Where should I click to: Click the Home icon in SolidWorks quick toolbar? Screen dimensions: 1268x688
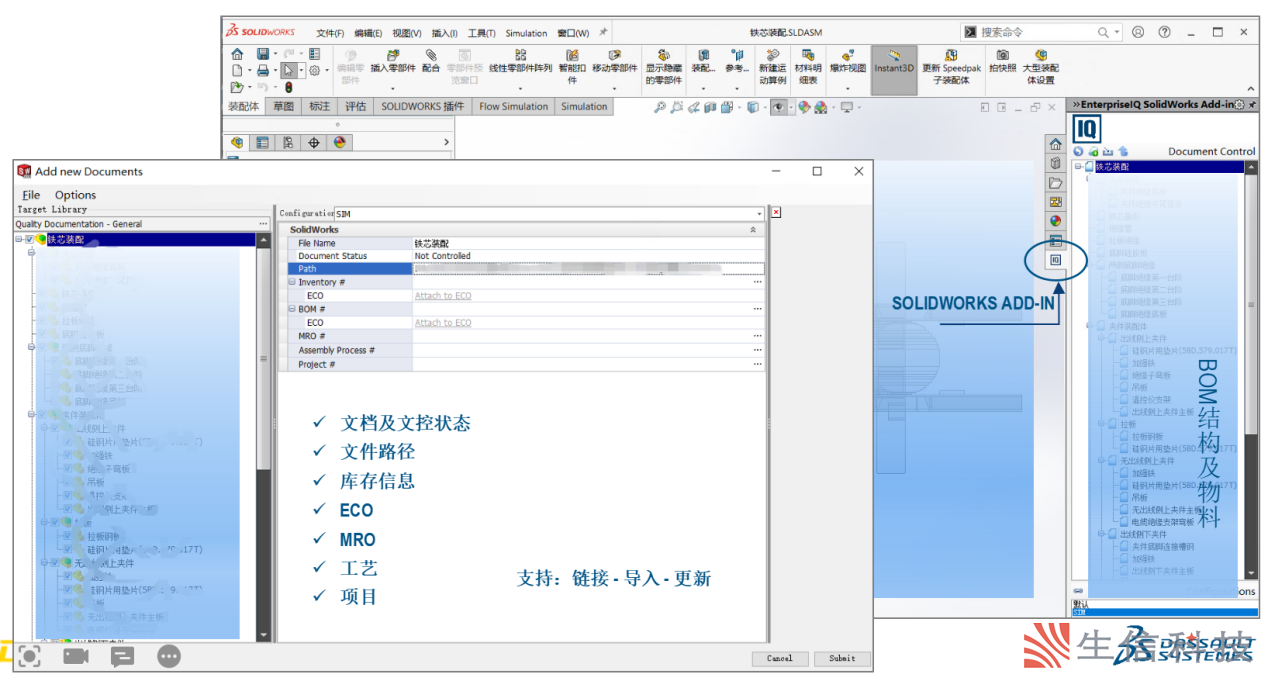pyautogui.click(x=237, y=54)
